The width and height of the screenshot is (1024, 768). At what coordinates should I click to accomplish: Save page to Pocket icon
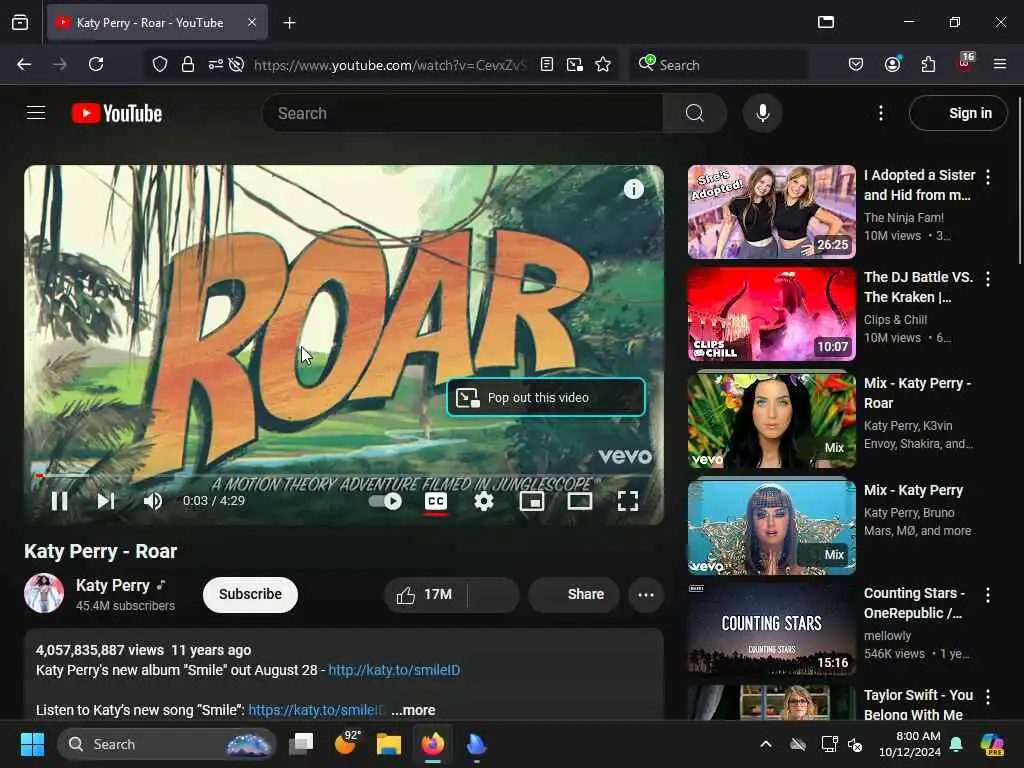[x=856, y=64]
